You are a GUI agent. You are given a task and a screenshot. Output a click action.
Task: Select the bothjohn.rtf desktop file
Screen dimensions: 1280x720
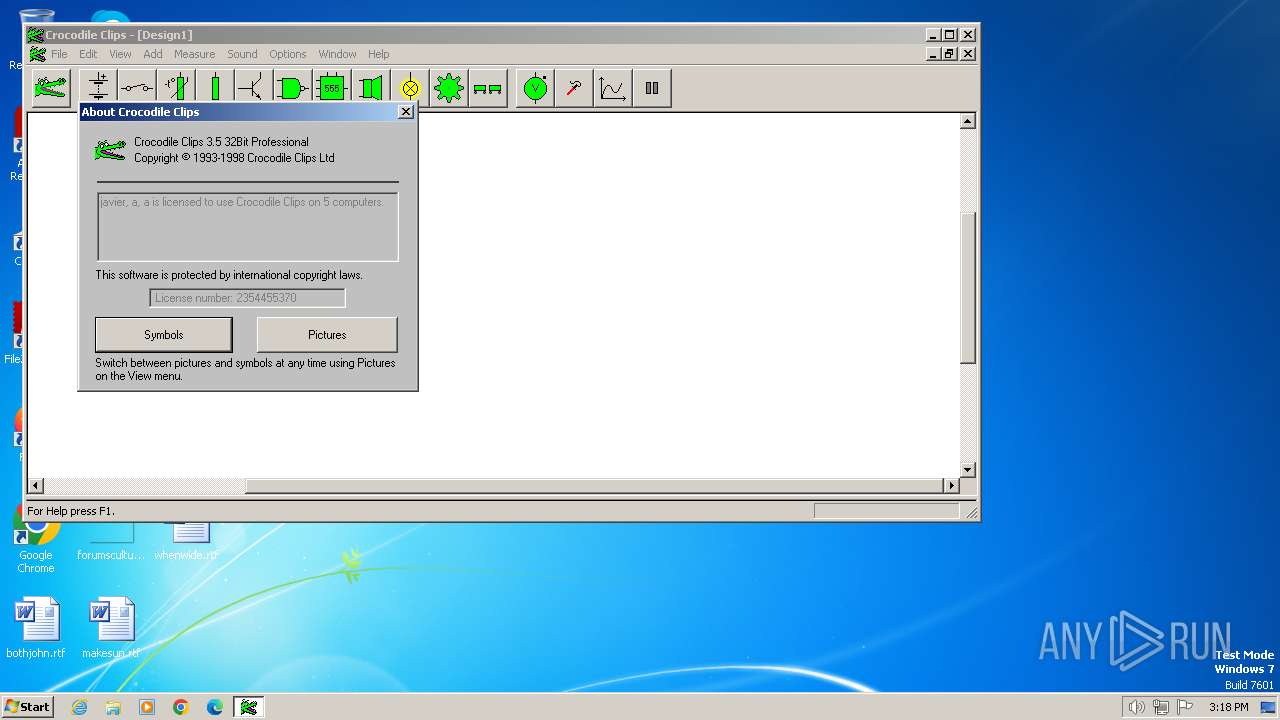pos(36,629)
